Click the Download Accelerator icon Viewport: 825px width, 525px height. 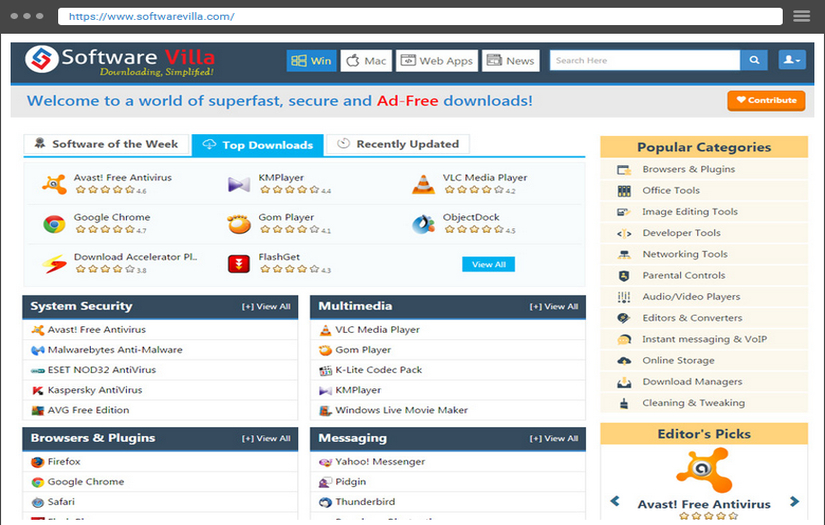[x=54, y=264]
